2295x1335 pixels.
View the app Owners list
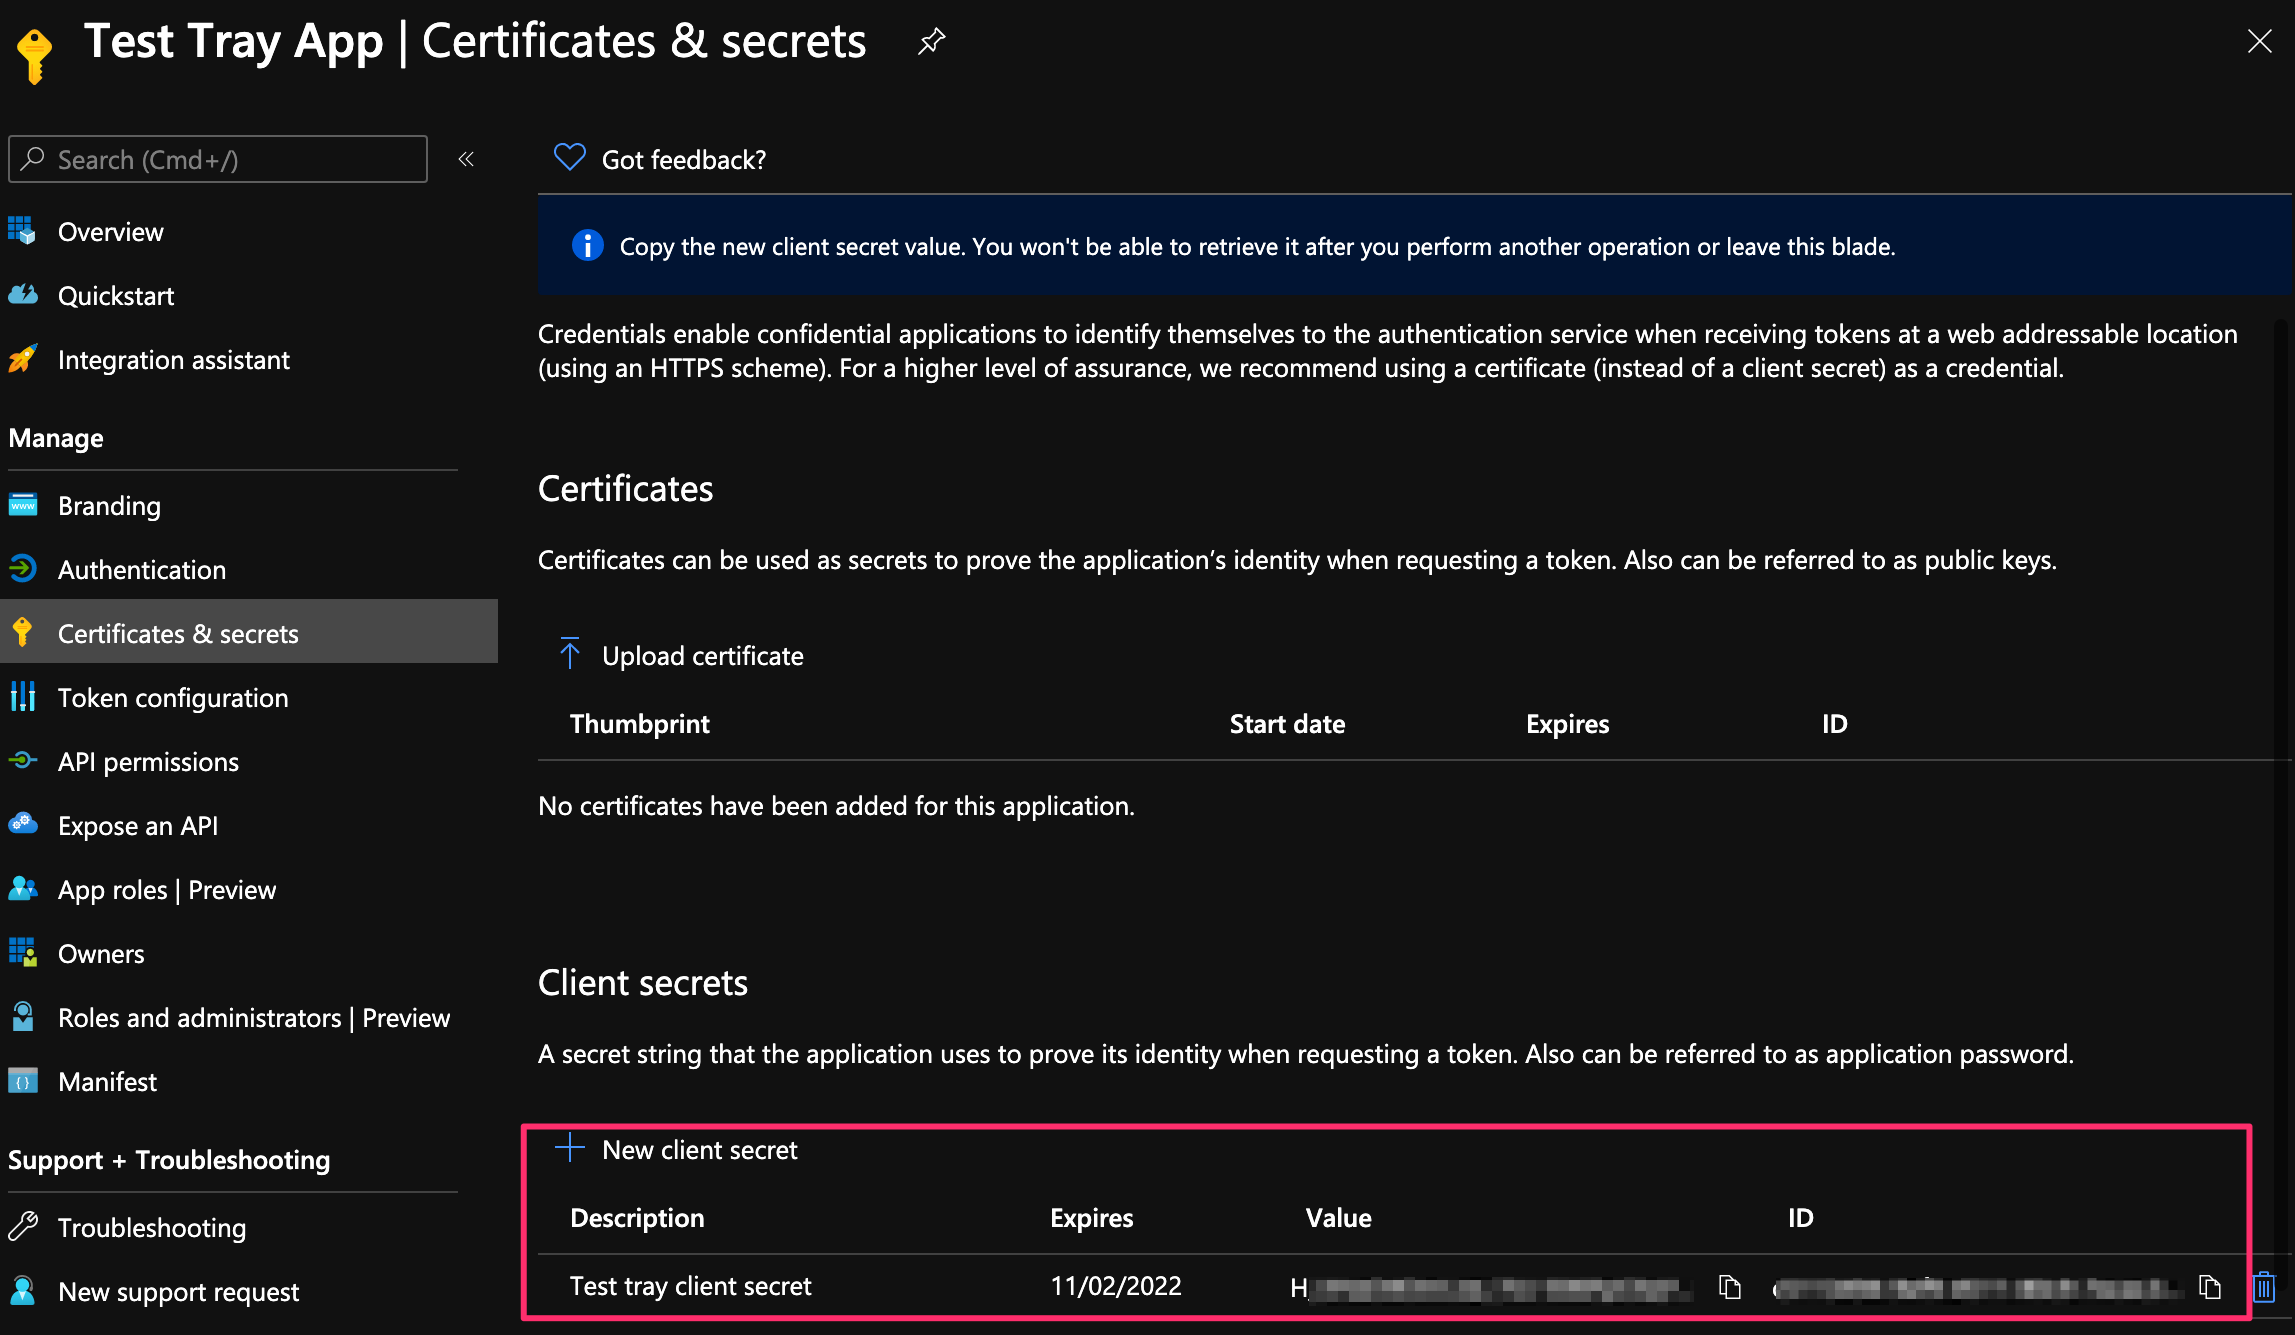click(x=100, y=953)
